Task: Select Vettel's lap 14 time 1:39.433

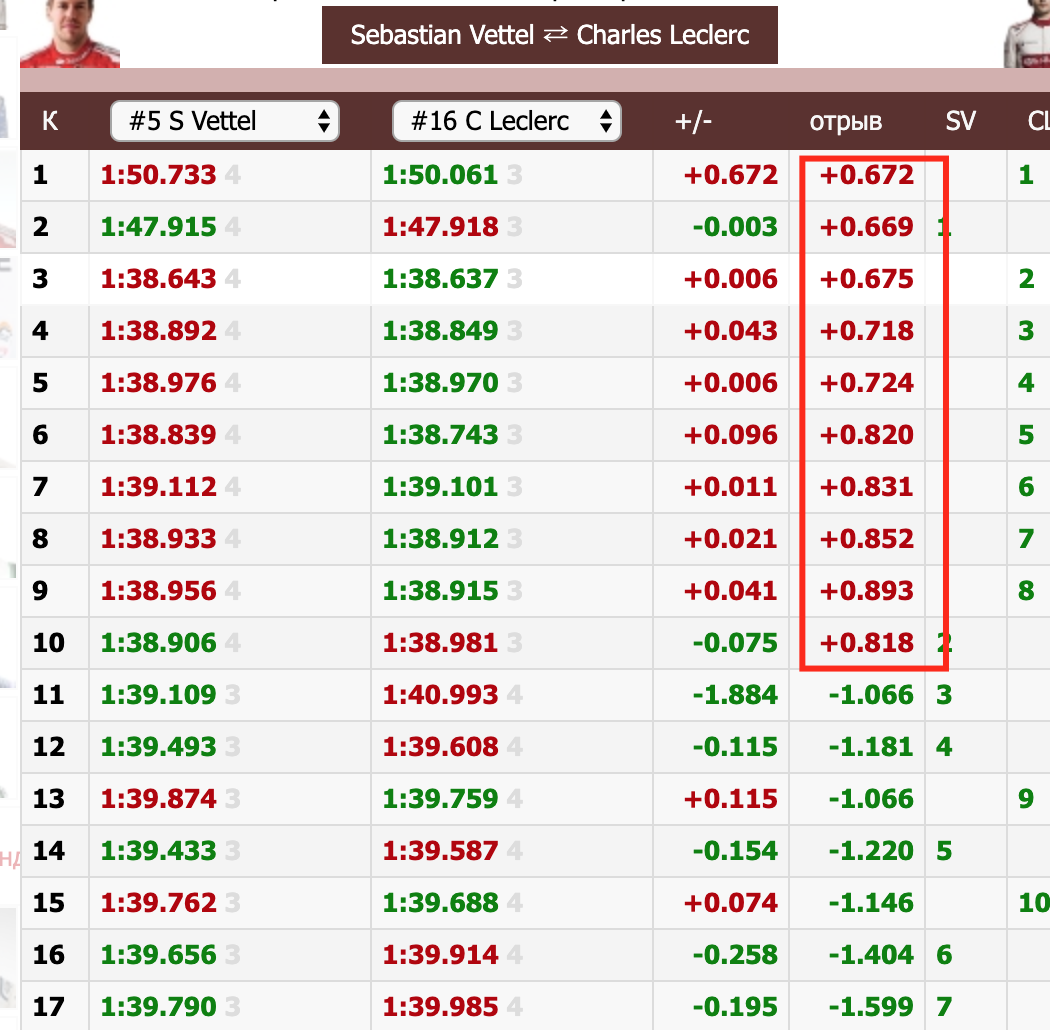Action: [x=159, y=851]
